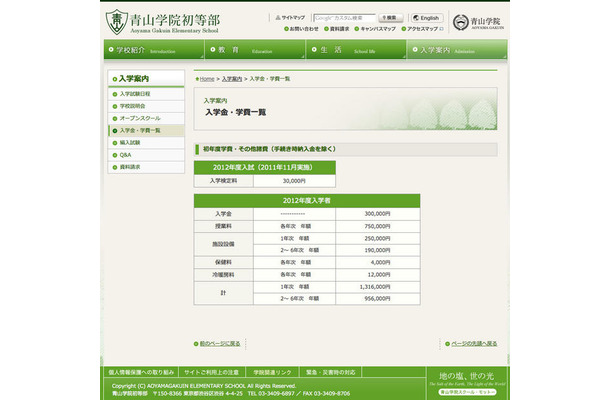The width and height of the screenshot is (610, 400).
Task: Open 生活 School life menu
Action: click(356, 50)
